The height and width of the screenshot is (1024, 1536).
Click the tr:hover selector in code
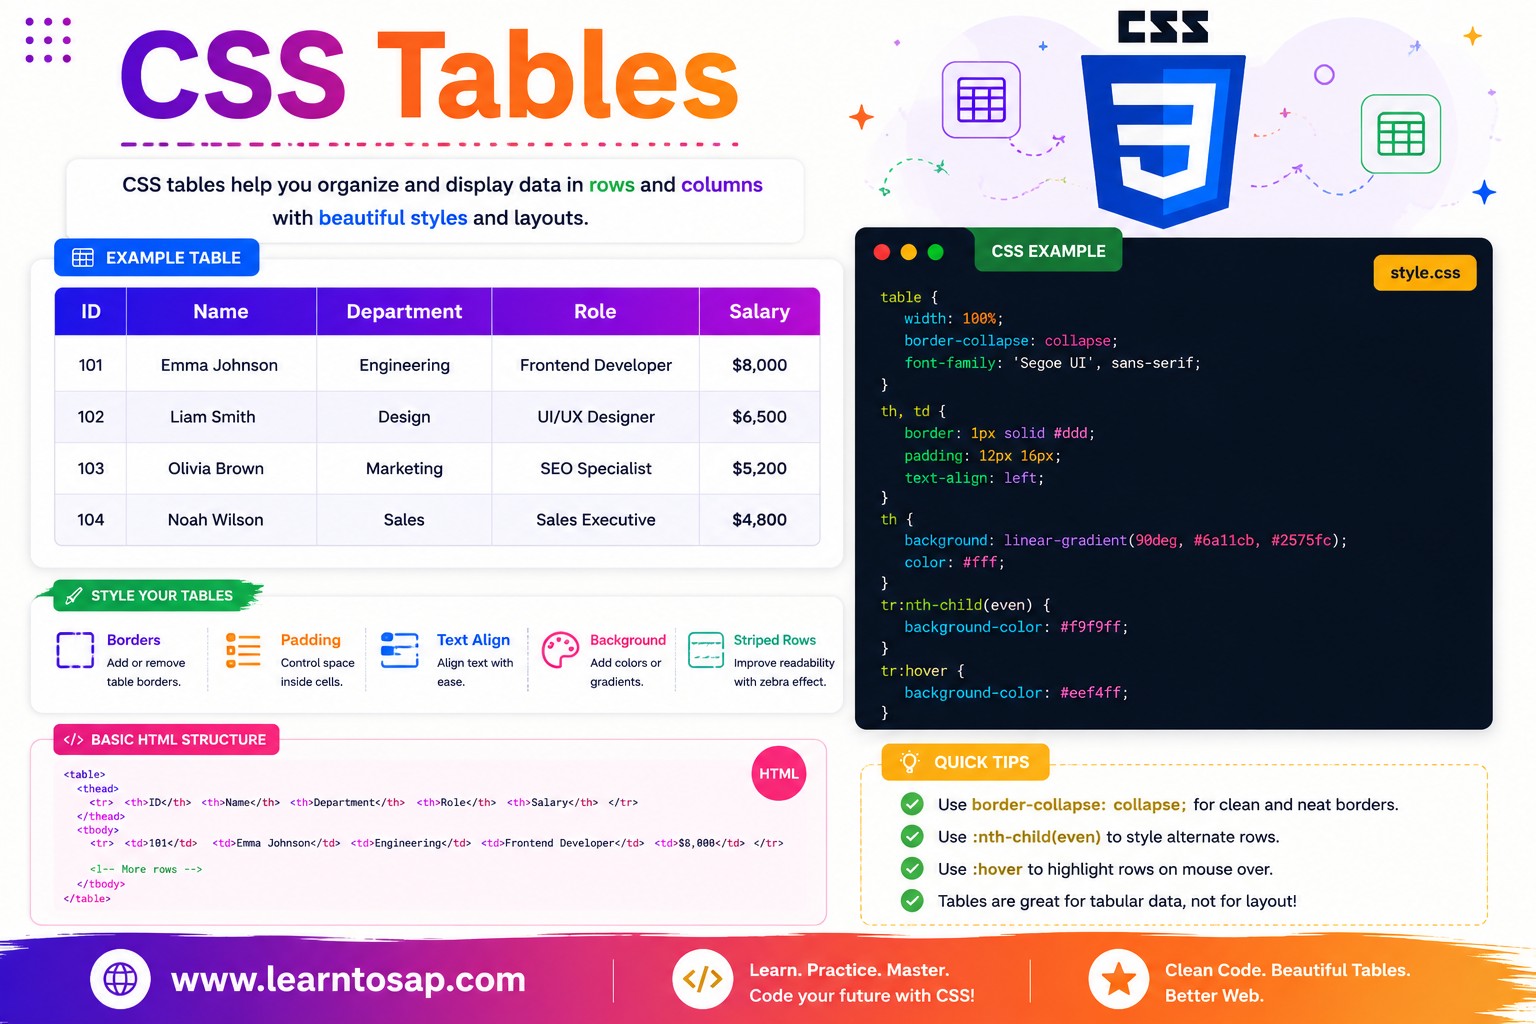(x=913, y=671)
